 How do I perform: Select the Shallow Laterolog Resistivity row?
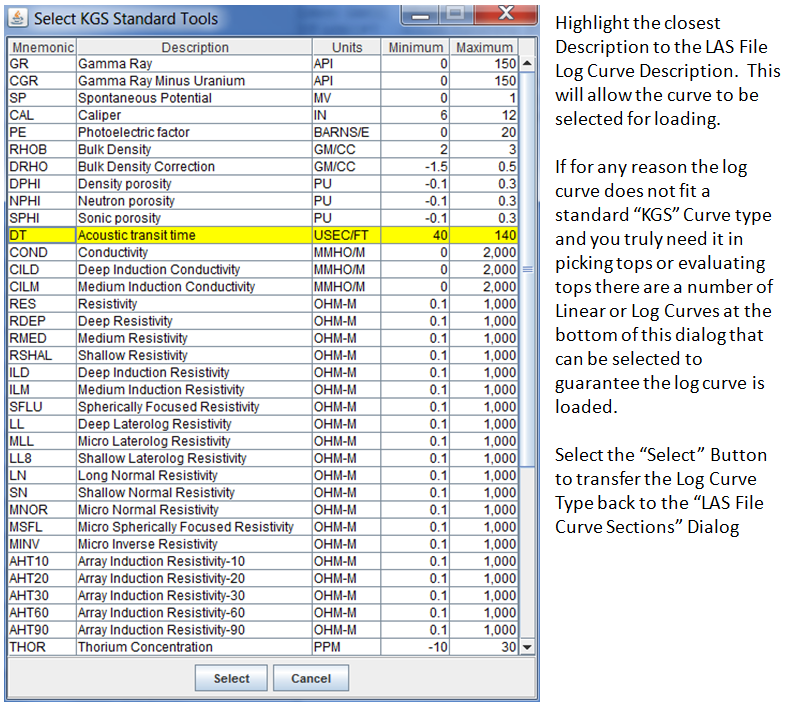263,458
